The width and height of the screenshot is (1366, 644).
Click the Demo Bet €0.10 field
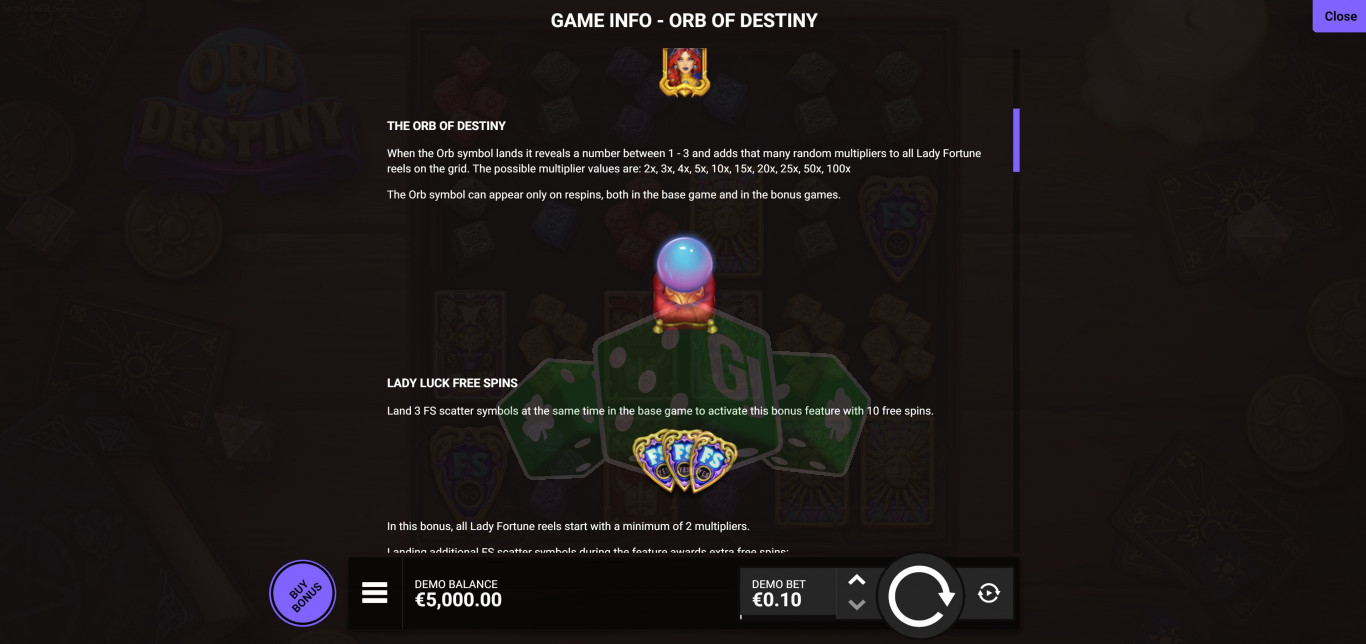click(787, 593)
